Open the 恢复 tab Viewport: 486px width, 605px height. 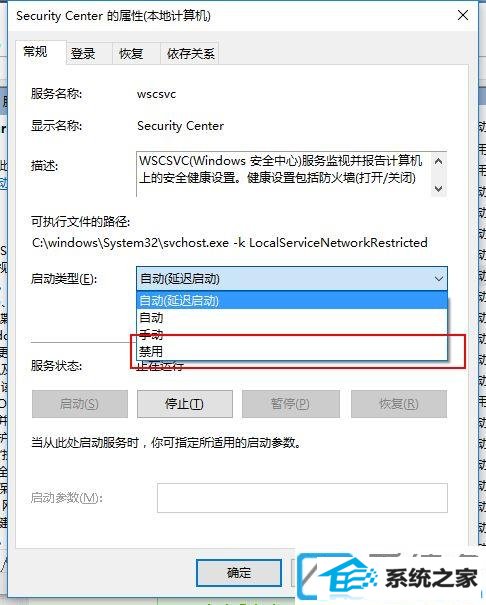(x=131, y=53)
